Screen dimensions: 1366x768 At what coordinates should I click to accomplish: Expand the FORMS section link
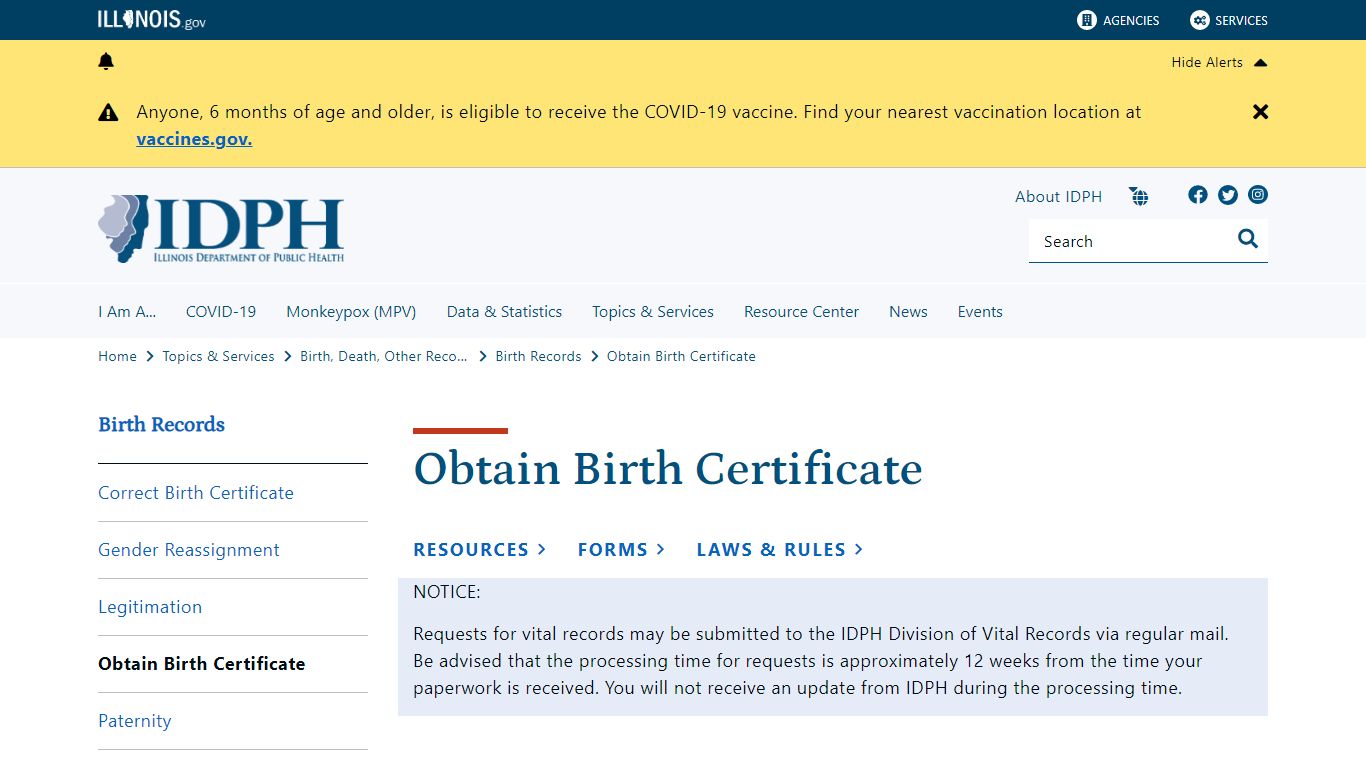(x=621, y=550)
